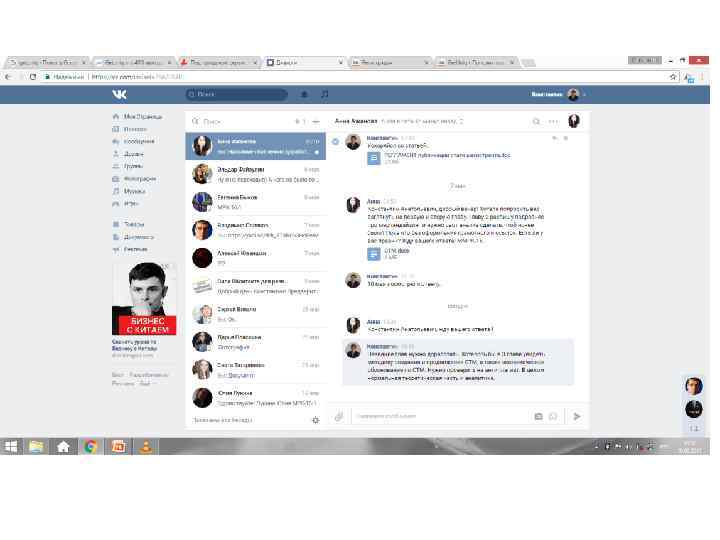Expand the profile menu arrow in header
The height and width of the screenshot is (540, 720).
pyautogui.click(x=584, y=95)
